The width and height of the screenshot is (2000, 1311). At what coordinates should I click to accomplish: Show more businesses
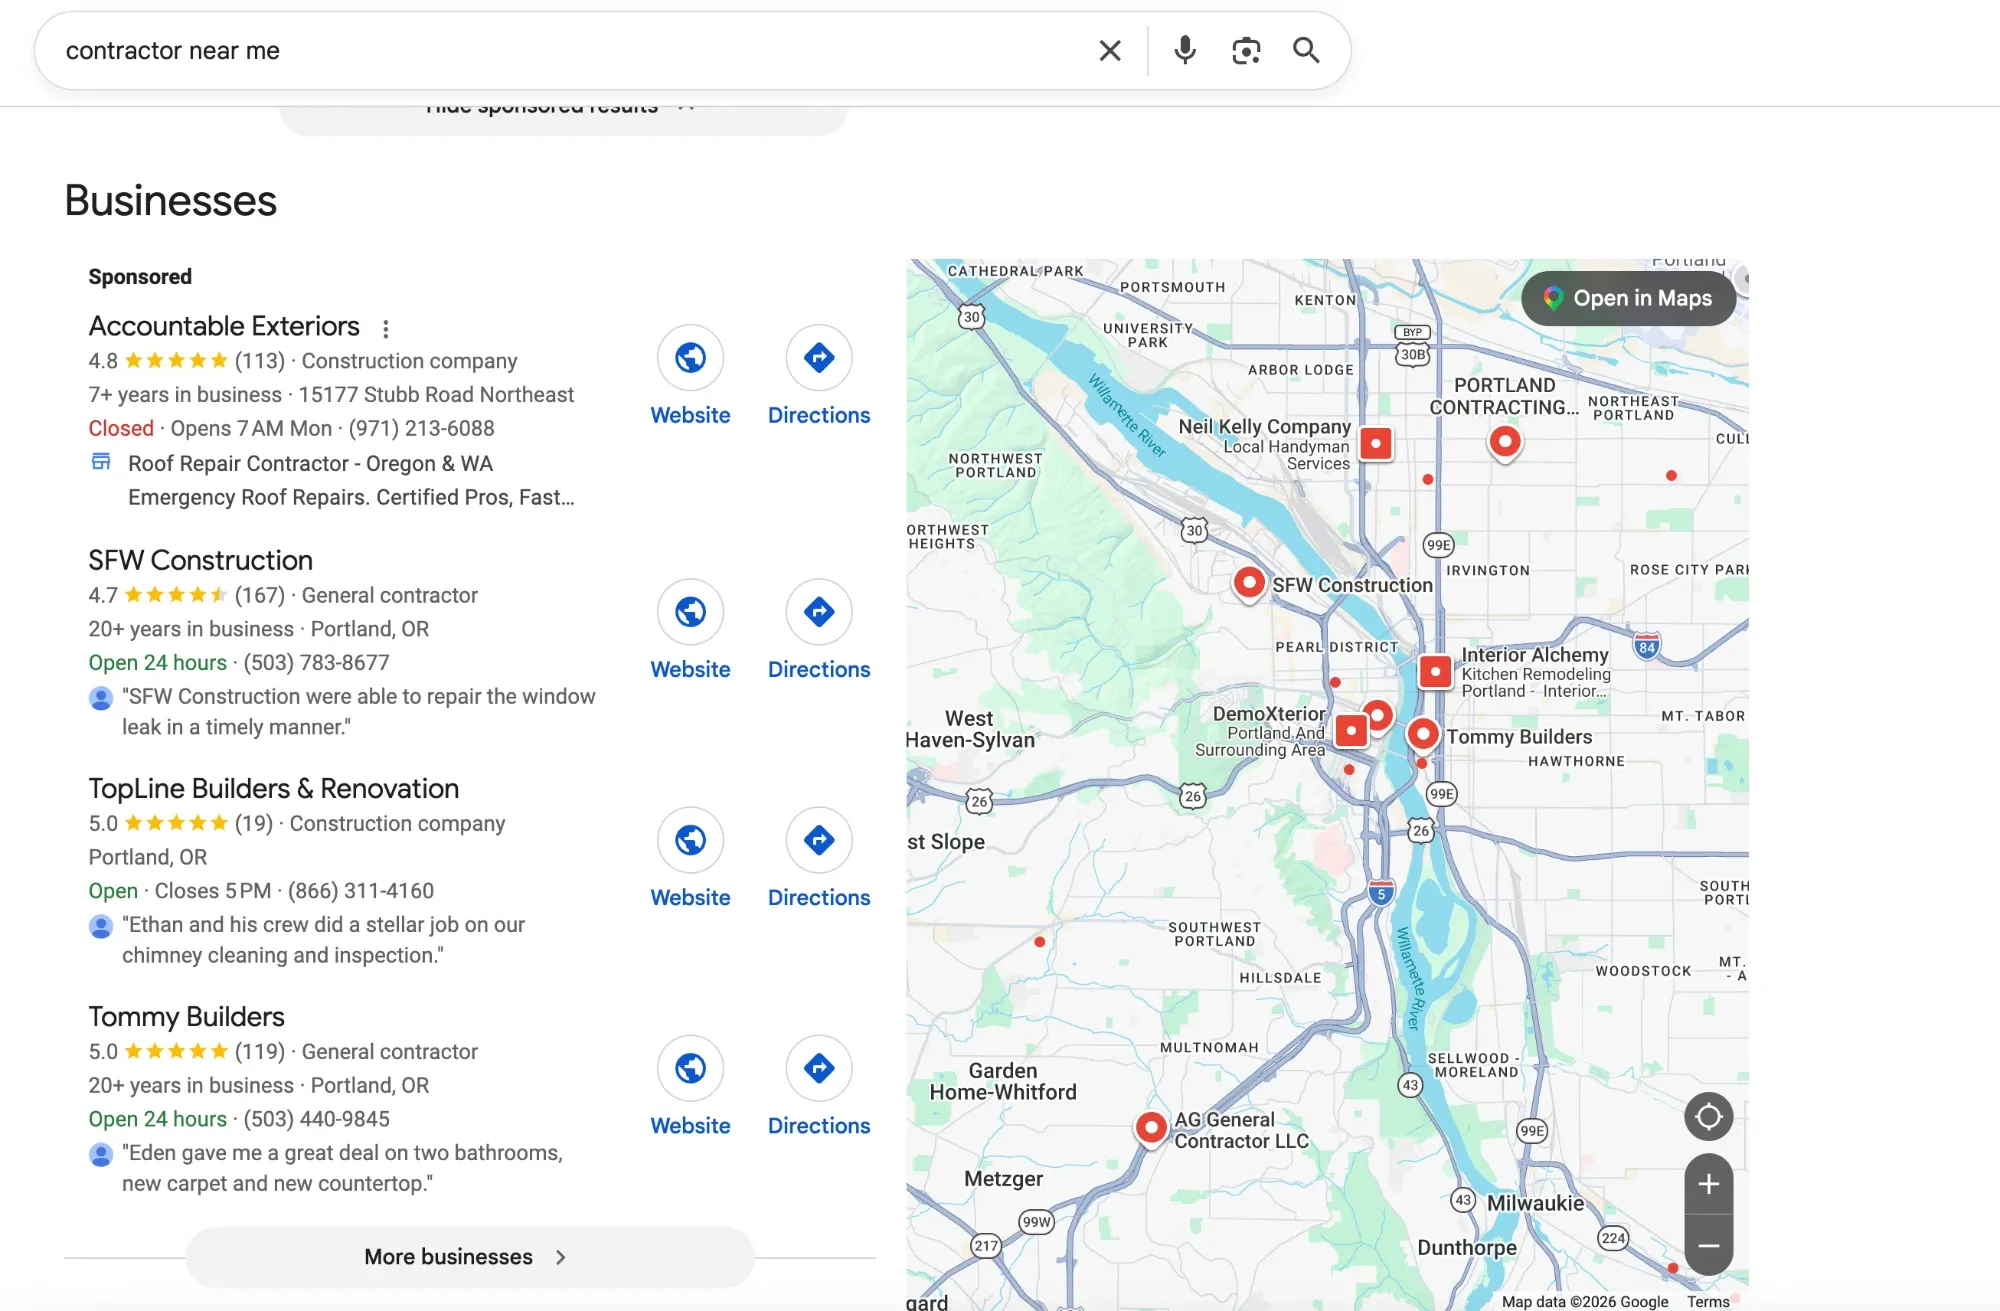coord(469,1257)
